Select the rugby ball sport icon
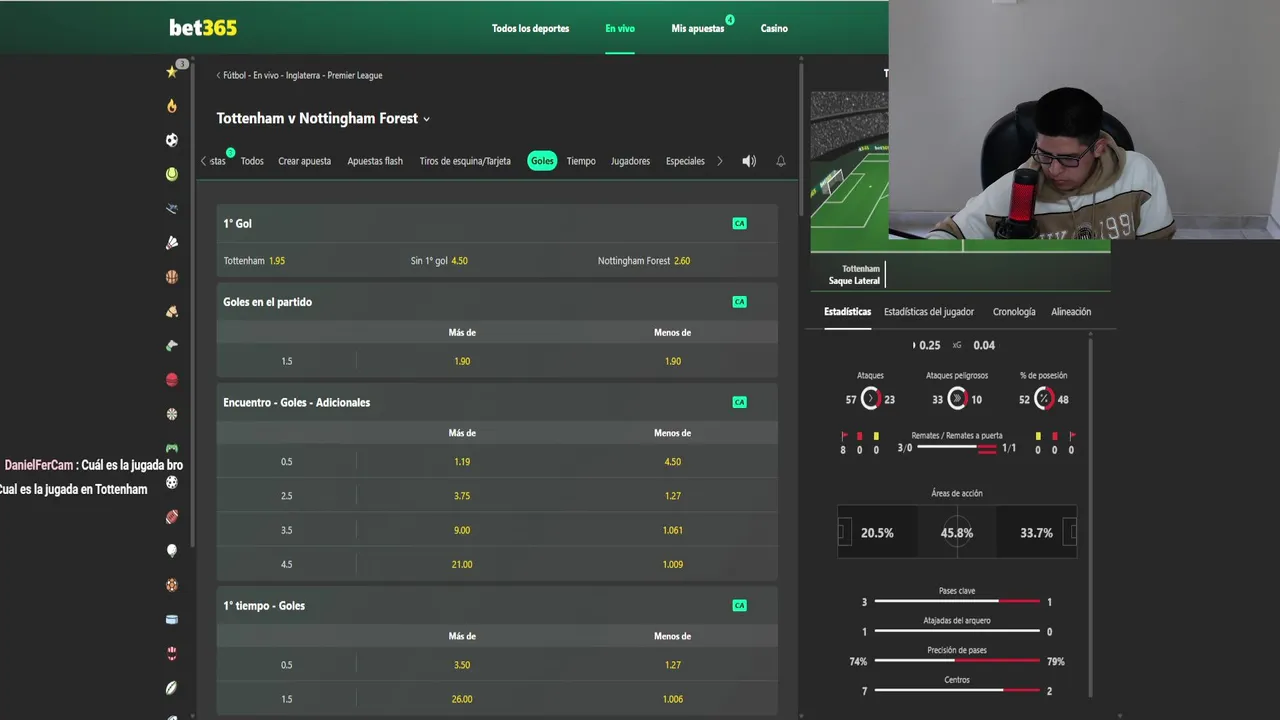Screen dimensions: 1280x720 point(172,688)
